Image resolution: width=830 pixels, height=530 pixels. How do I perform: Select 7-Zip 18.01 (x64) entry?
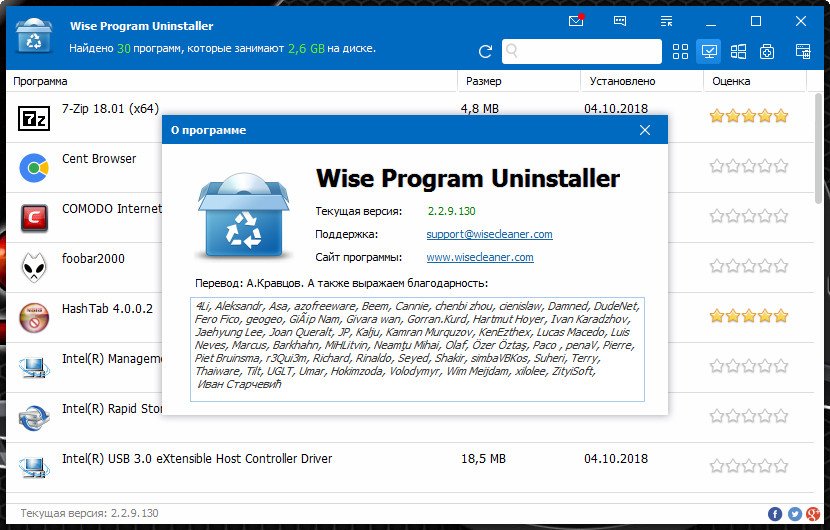tap(110, 109)
